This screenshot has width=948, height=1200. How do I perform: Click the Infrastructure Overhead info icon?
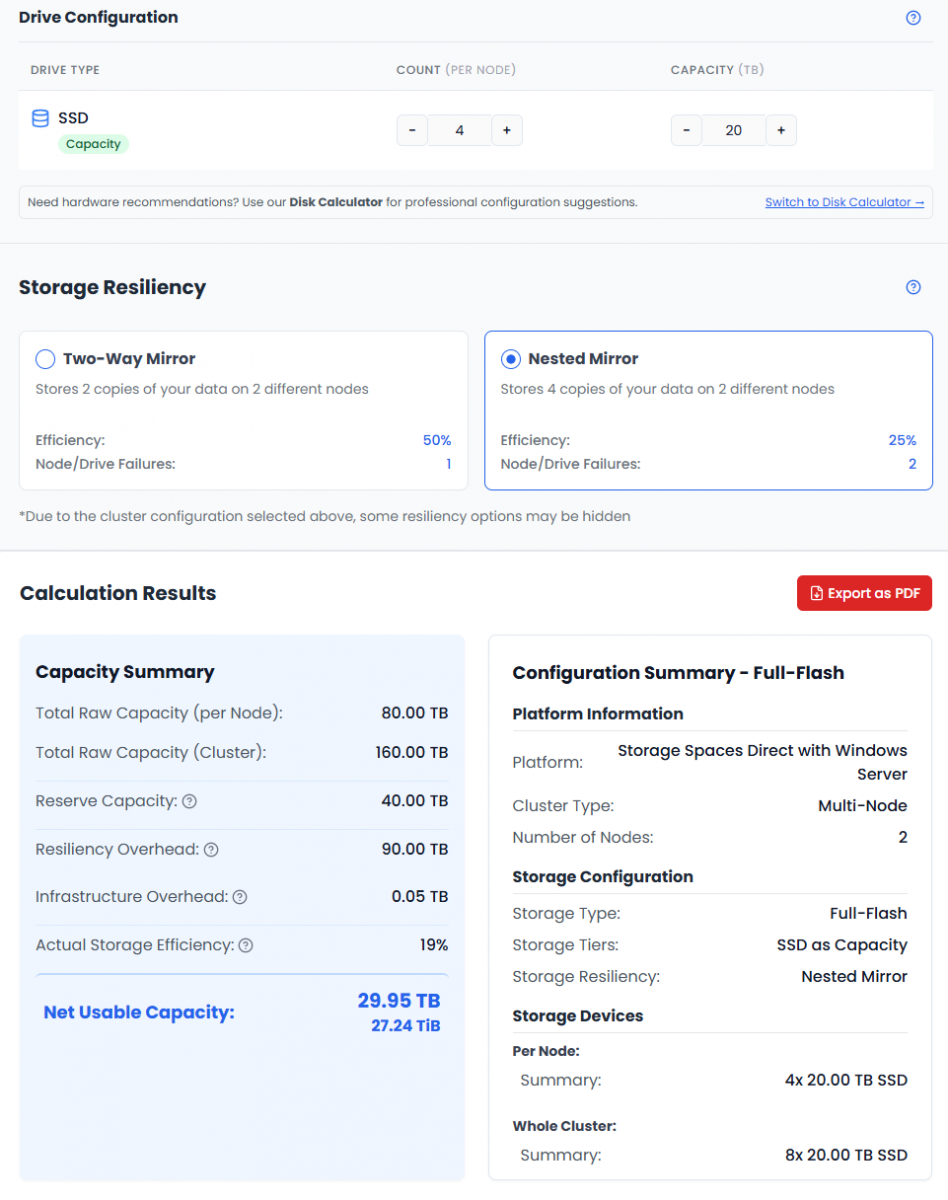click(240, 897)
